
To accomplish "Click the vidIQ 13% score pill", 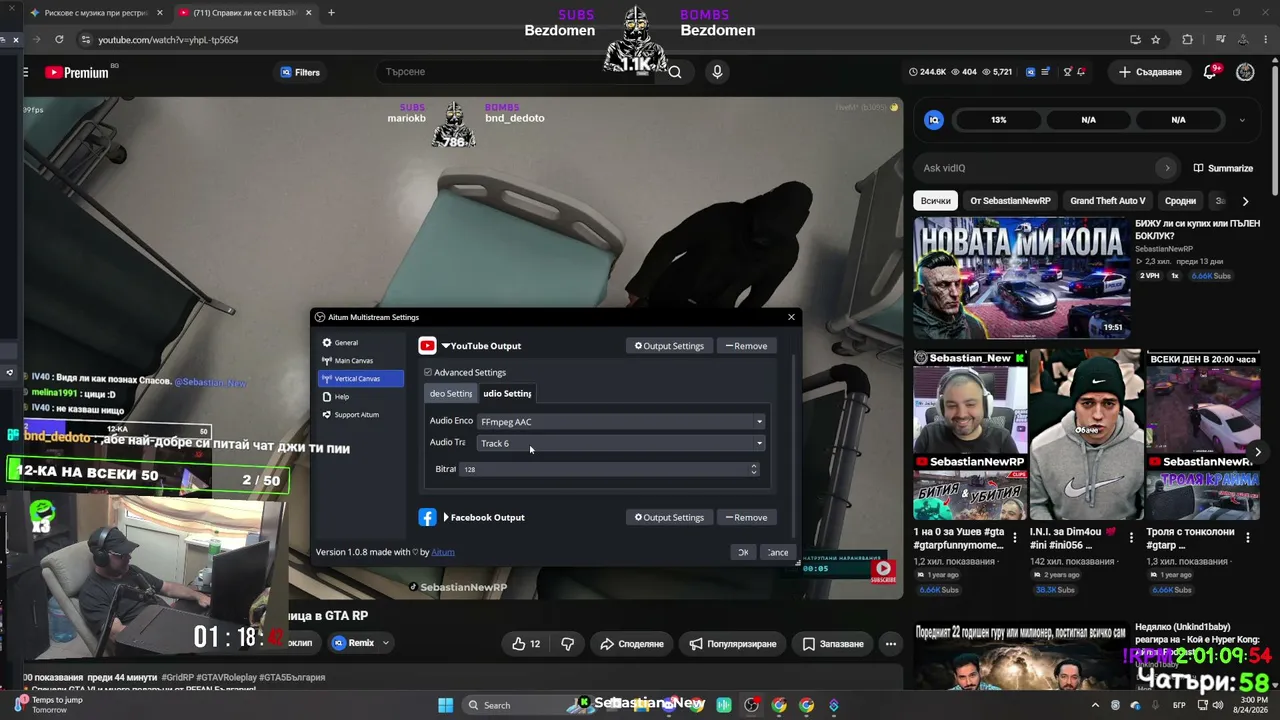I will (x=999, y=120).
